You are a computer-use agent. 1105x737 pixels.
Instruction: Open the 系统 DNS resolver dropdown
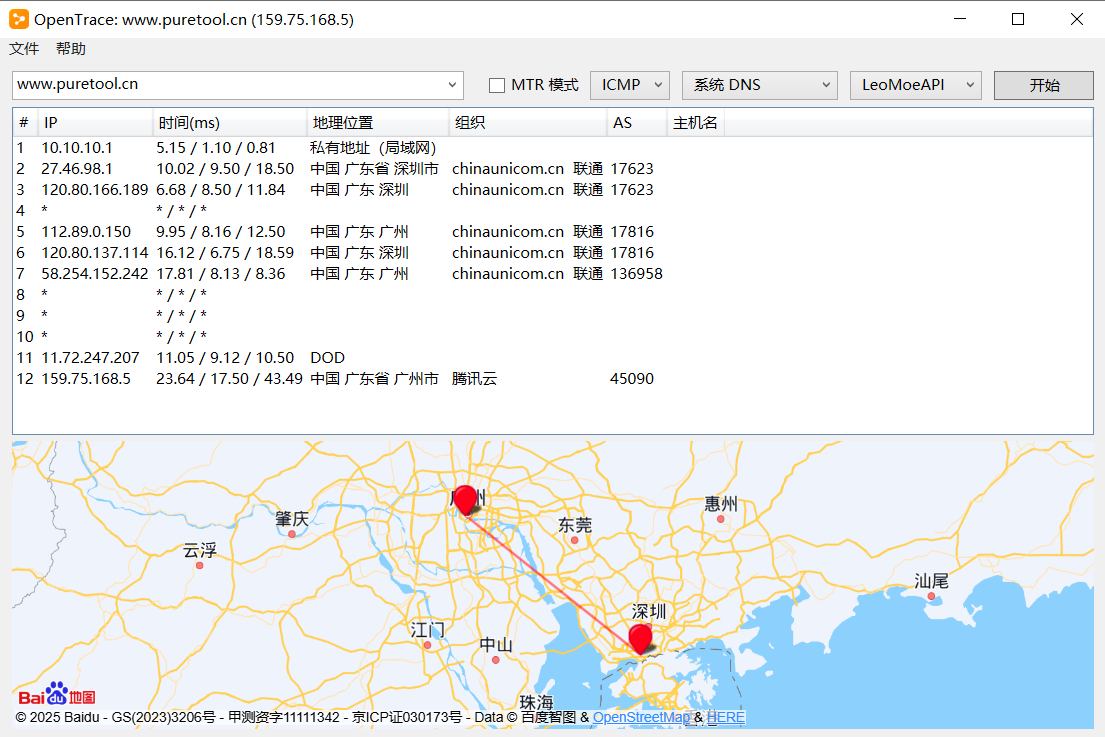pyautogui.click(x=759, y=85)
